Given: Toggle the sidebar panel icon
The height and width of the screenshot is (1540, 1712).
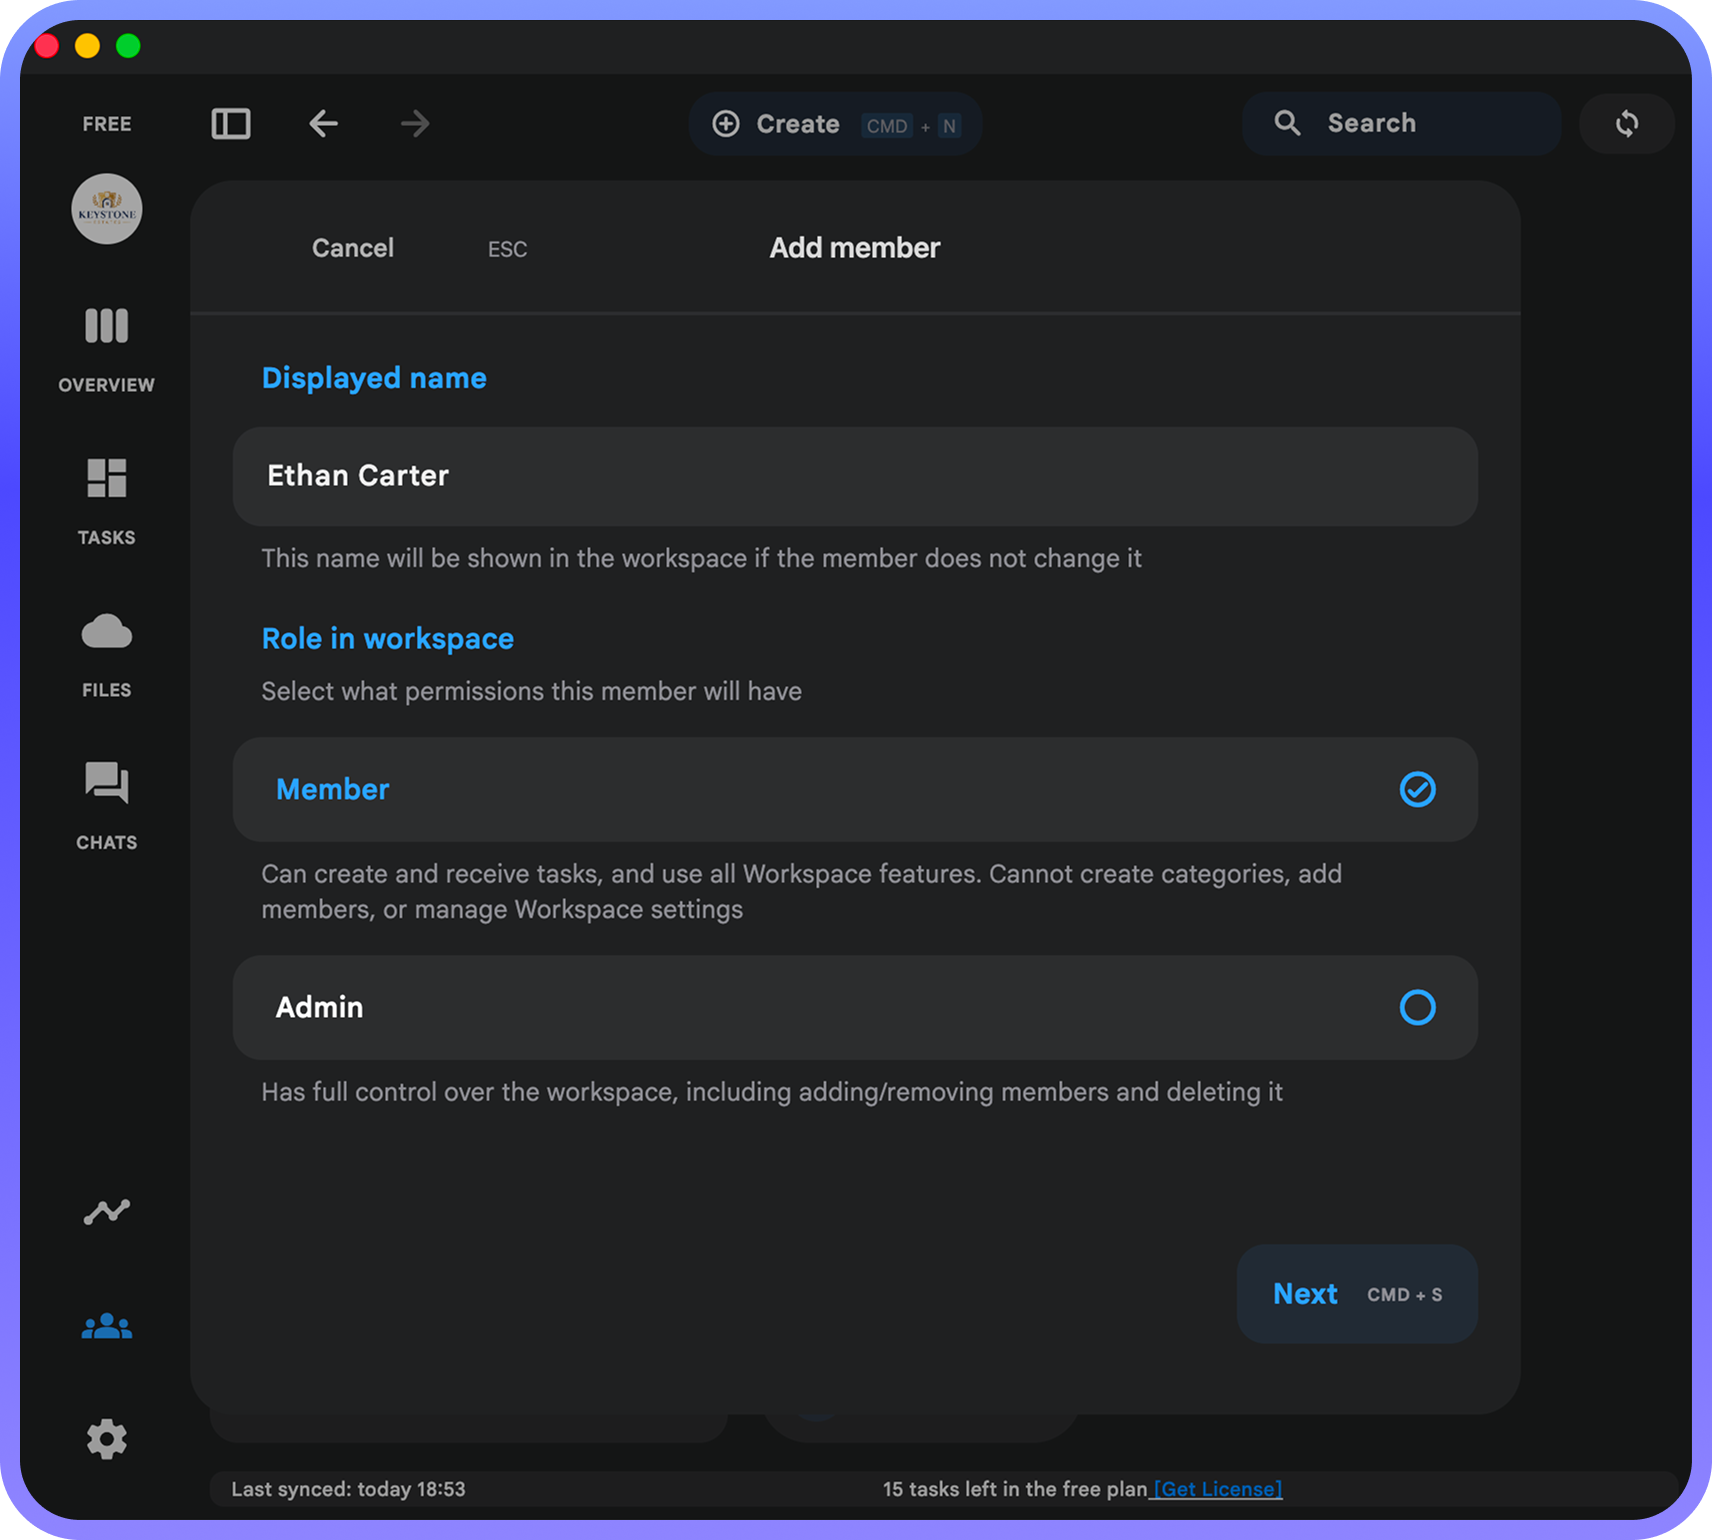Looking at the screenshot, I should coord(231,124).
